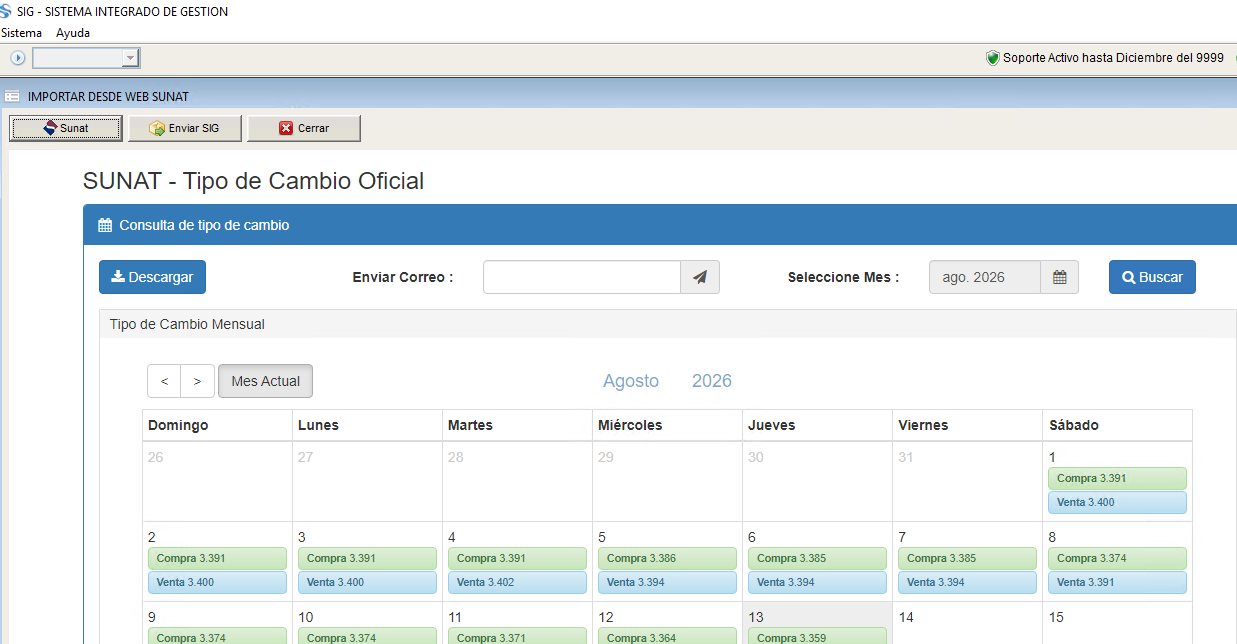Click the Mes Actual button

tap(266, 381)
